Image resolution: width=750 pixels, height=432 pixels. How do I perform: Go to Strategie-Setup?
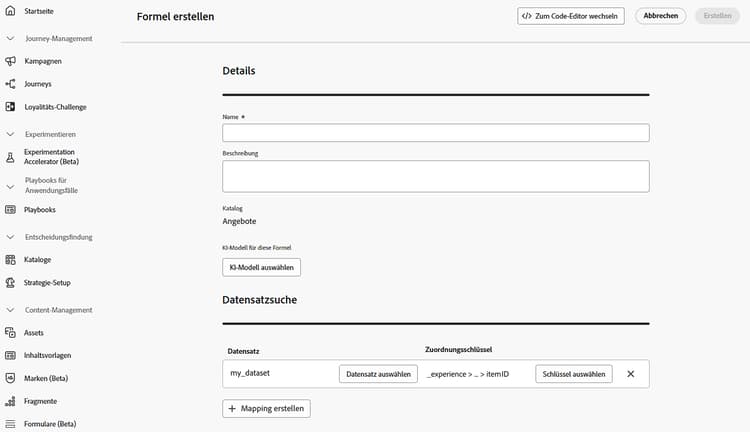coord(47,282)
